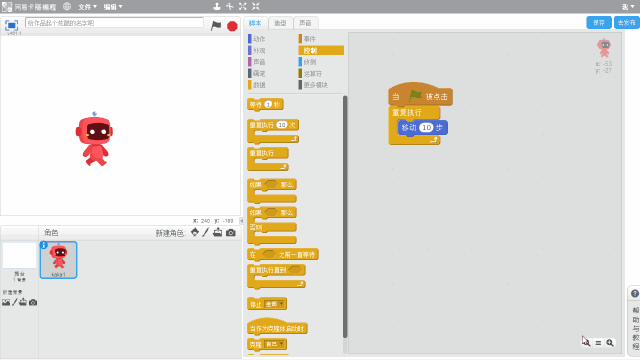Switch to the 声音 tab
Viewport: 640px width, 360px height.
point(305,23)
